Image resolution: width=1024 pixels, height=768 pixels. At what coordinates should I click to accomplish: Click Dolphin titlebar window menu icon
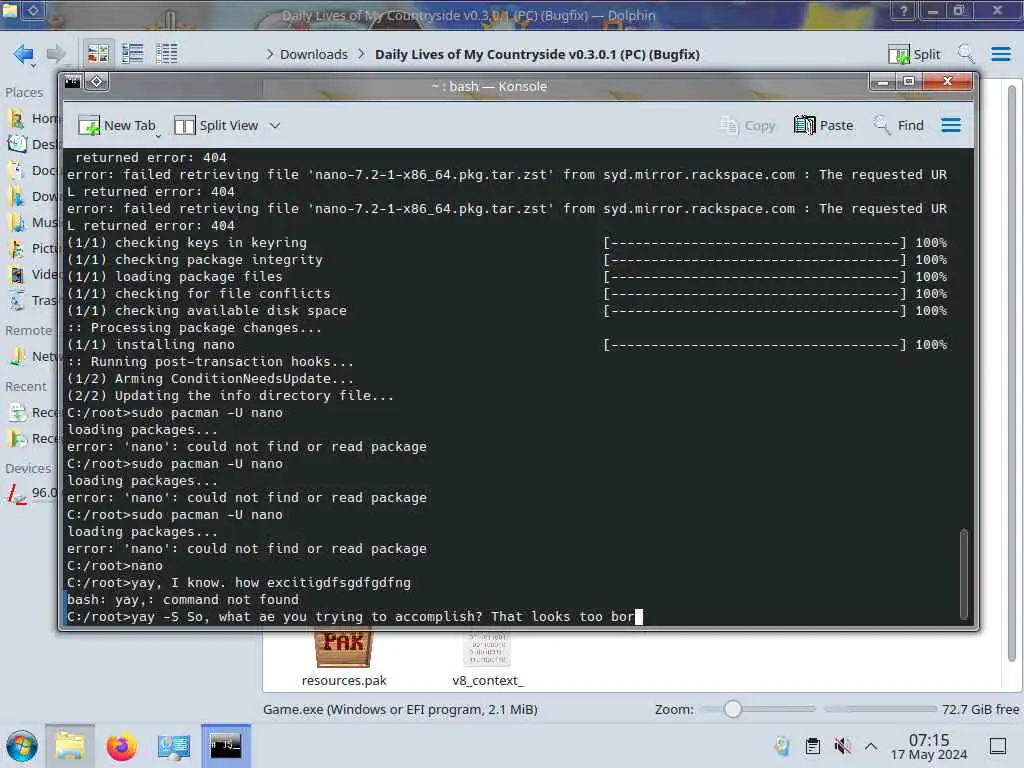point(10,10)
